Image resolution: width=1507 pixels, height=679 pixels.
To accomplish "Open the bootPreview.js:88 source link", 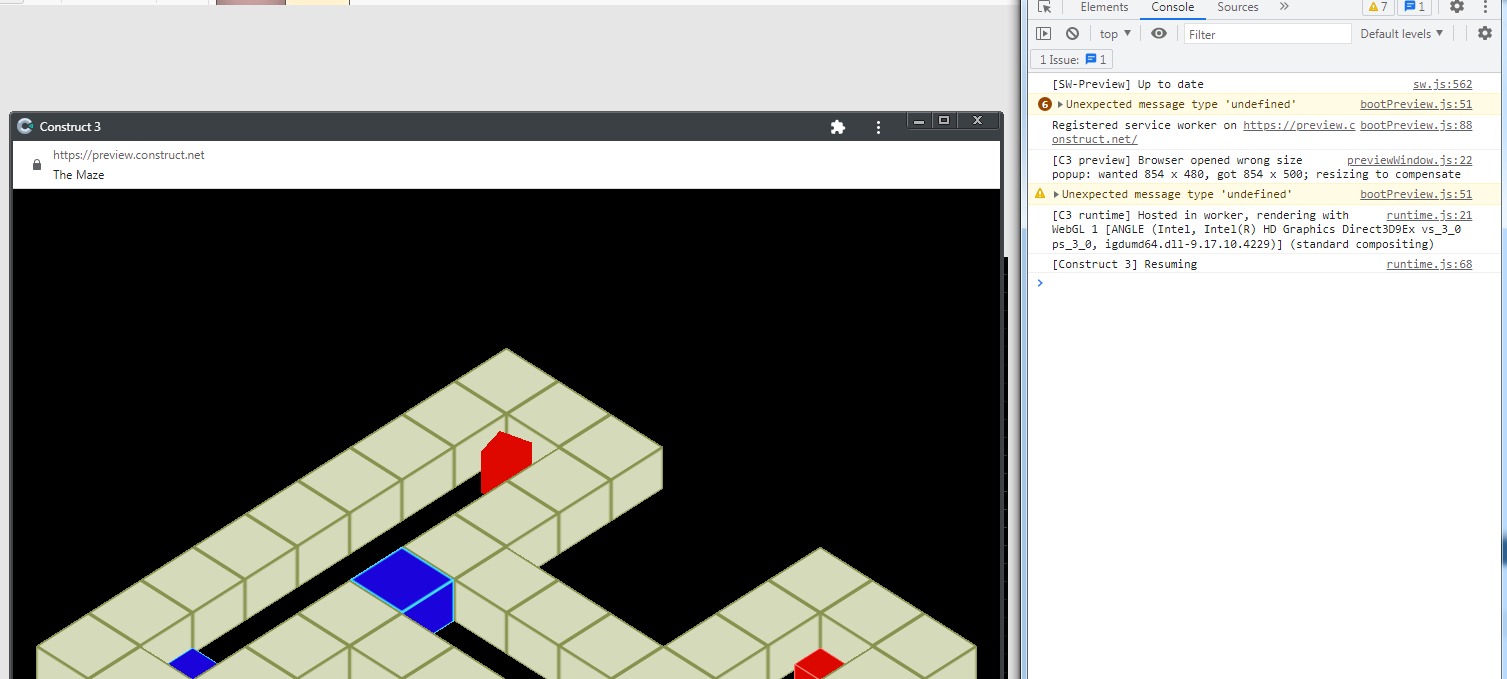I will pos(1416,125).
